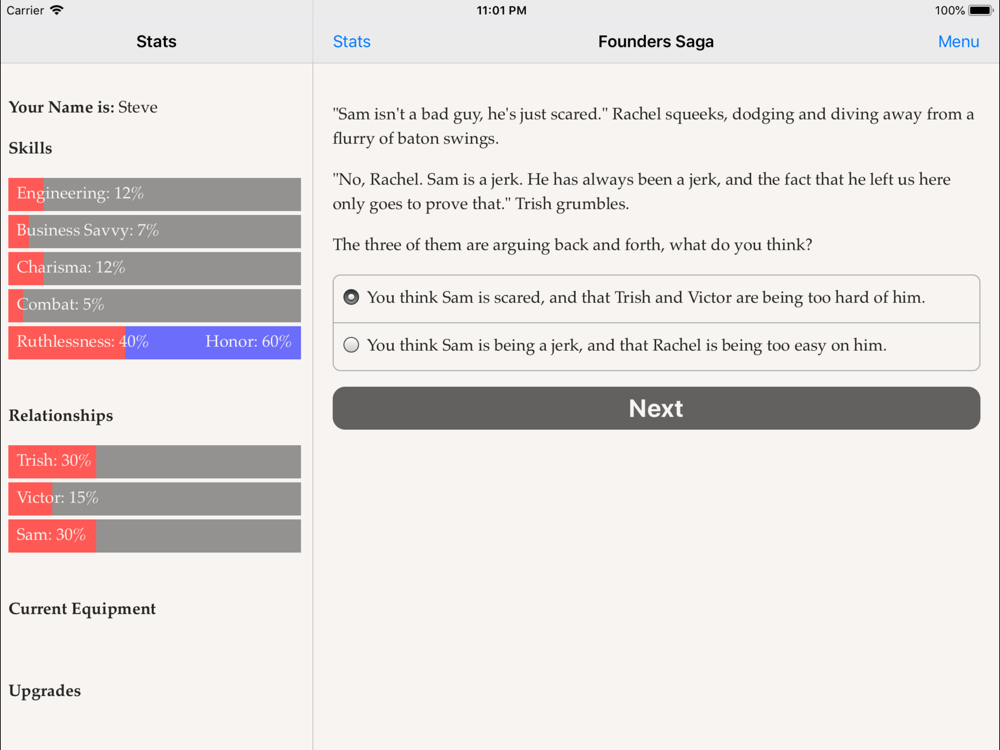Open the Stats link in the navigation bar

(351, 41)
